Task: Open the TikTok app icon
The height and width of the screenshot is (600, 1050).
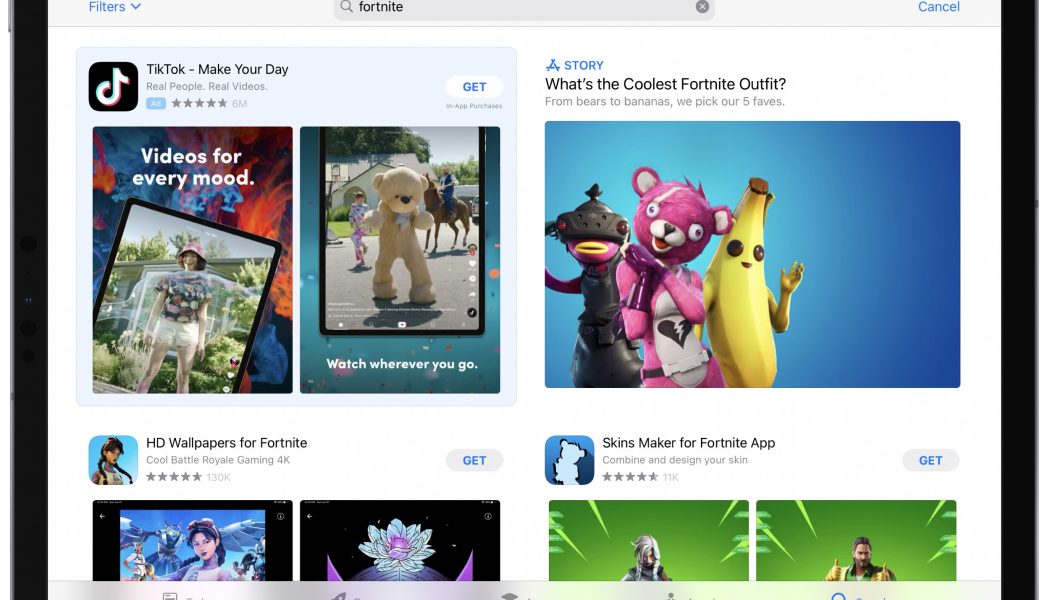Action: pyautogui.click(x=113, y=86)
